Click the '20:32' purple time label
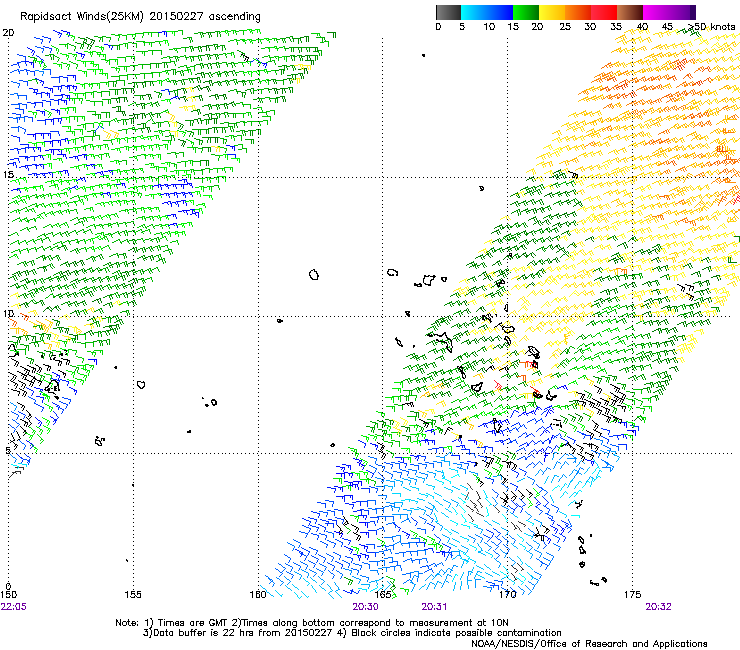 [658, 607]
